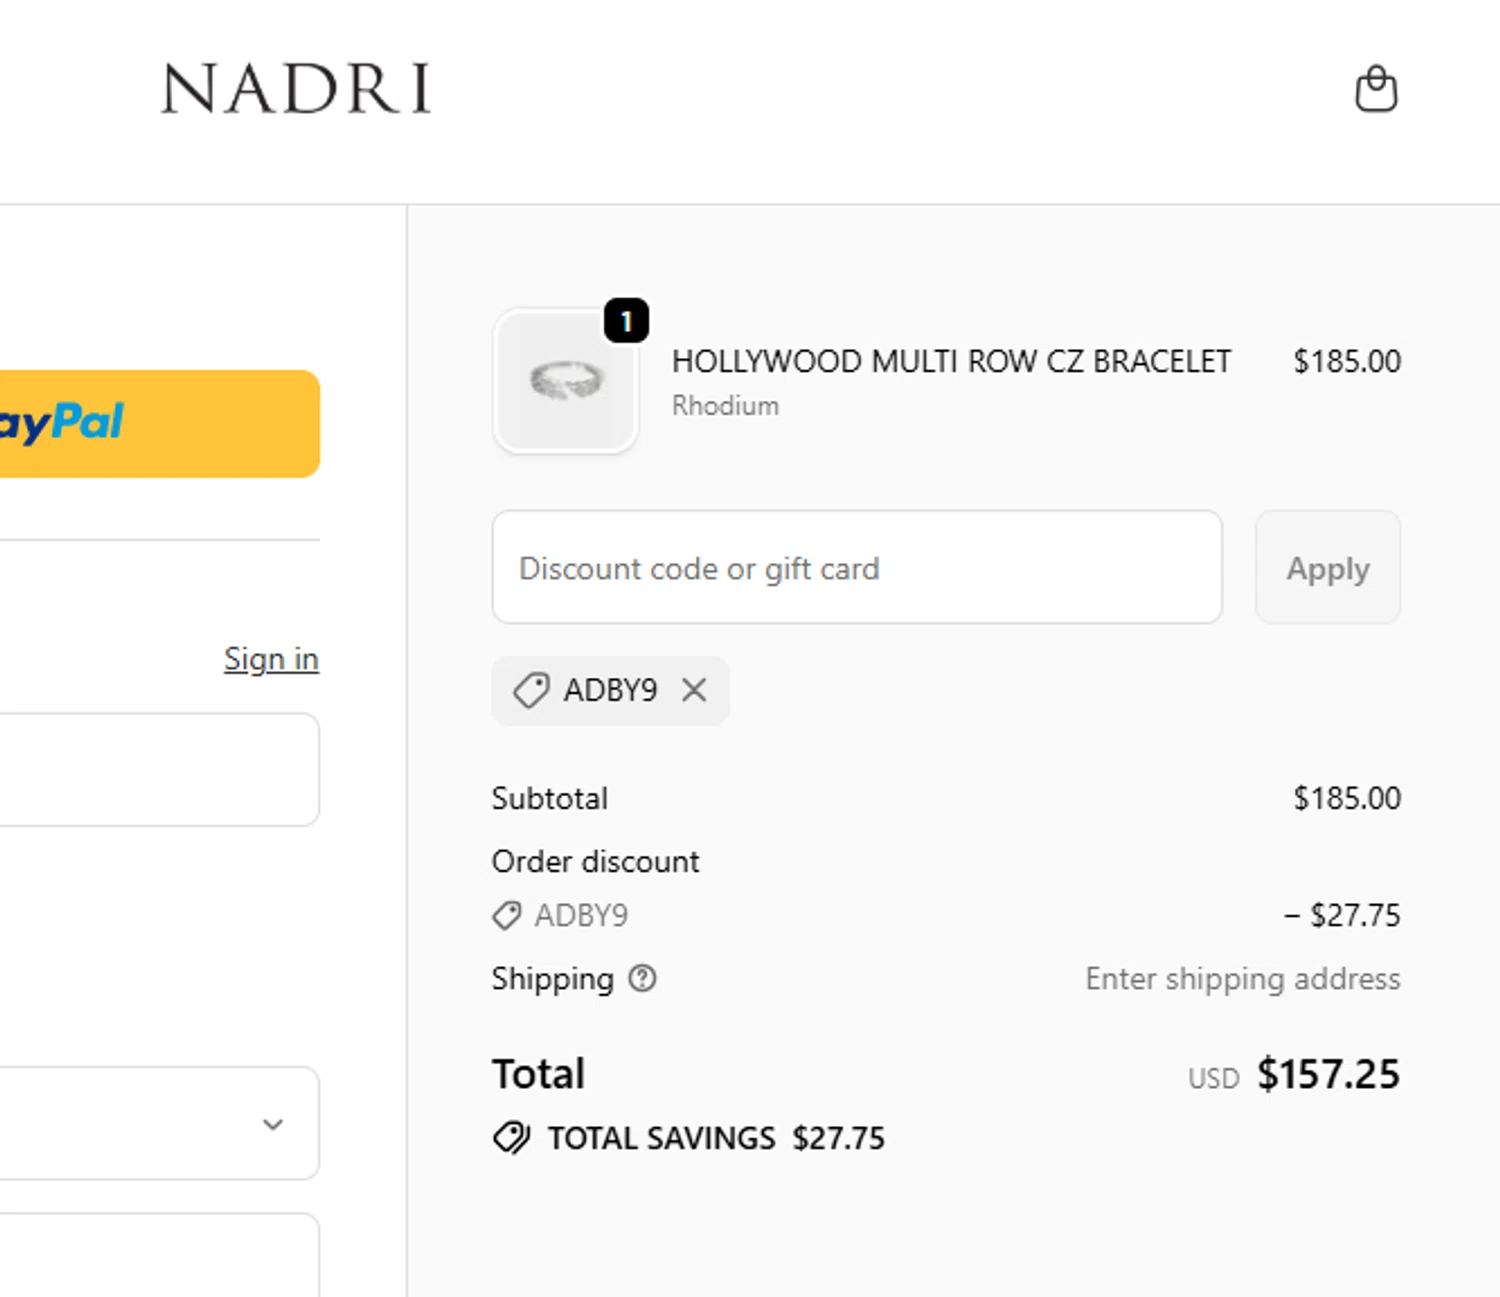Viewport: 1500px width, 1297px height.
Task: Remove the ADBY9 discount code
Action: click(694, 690)
